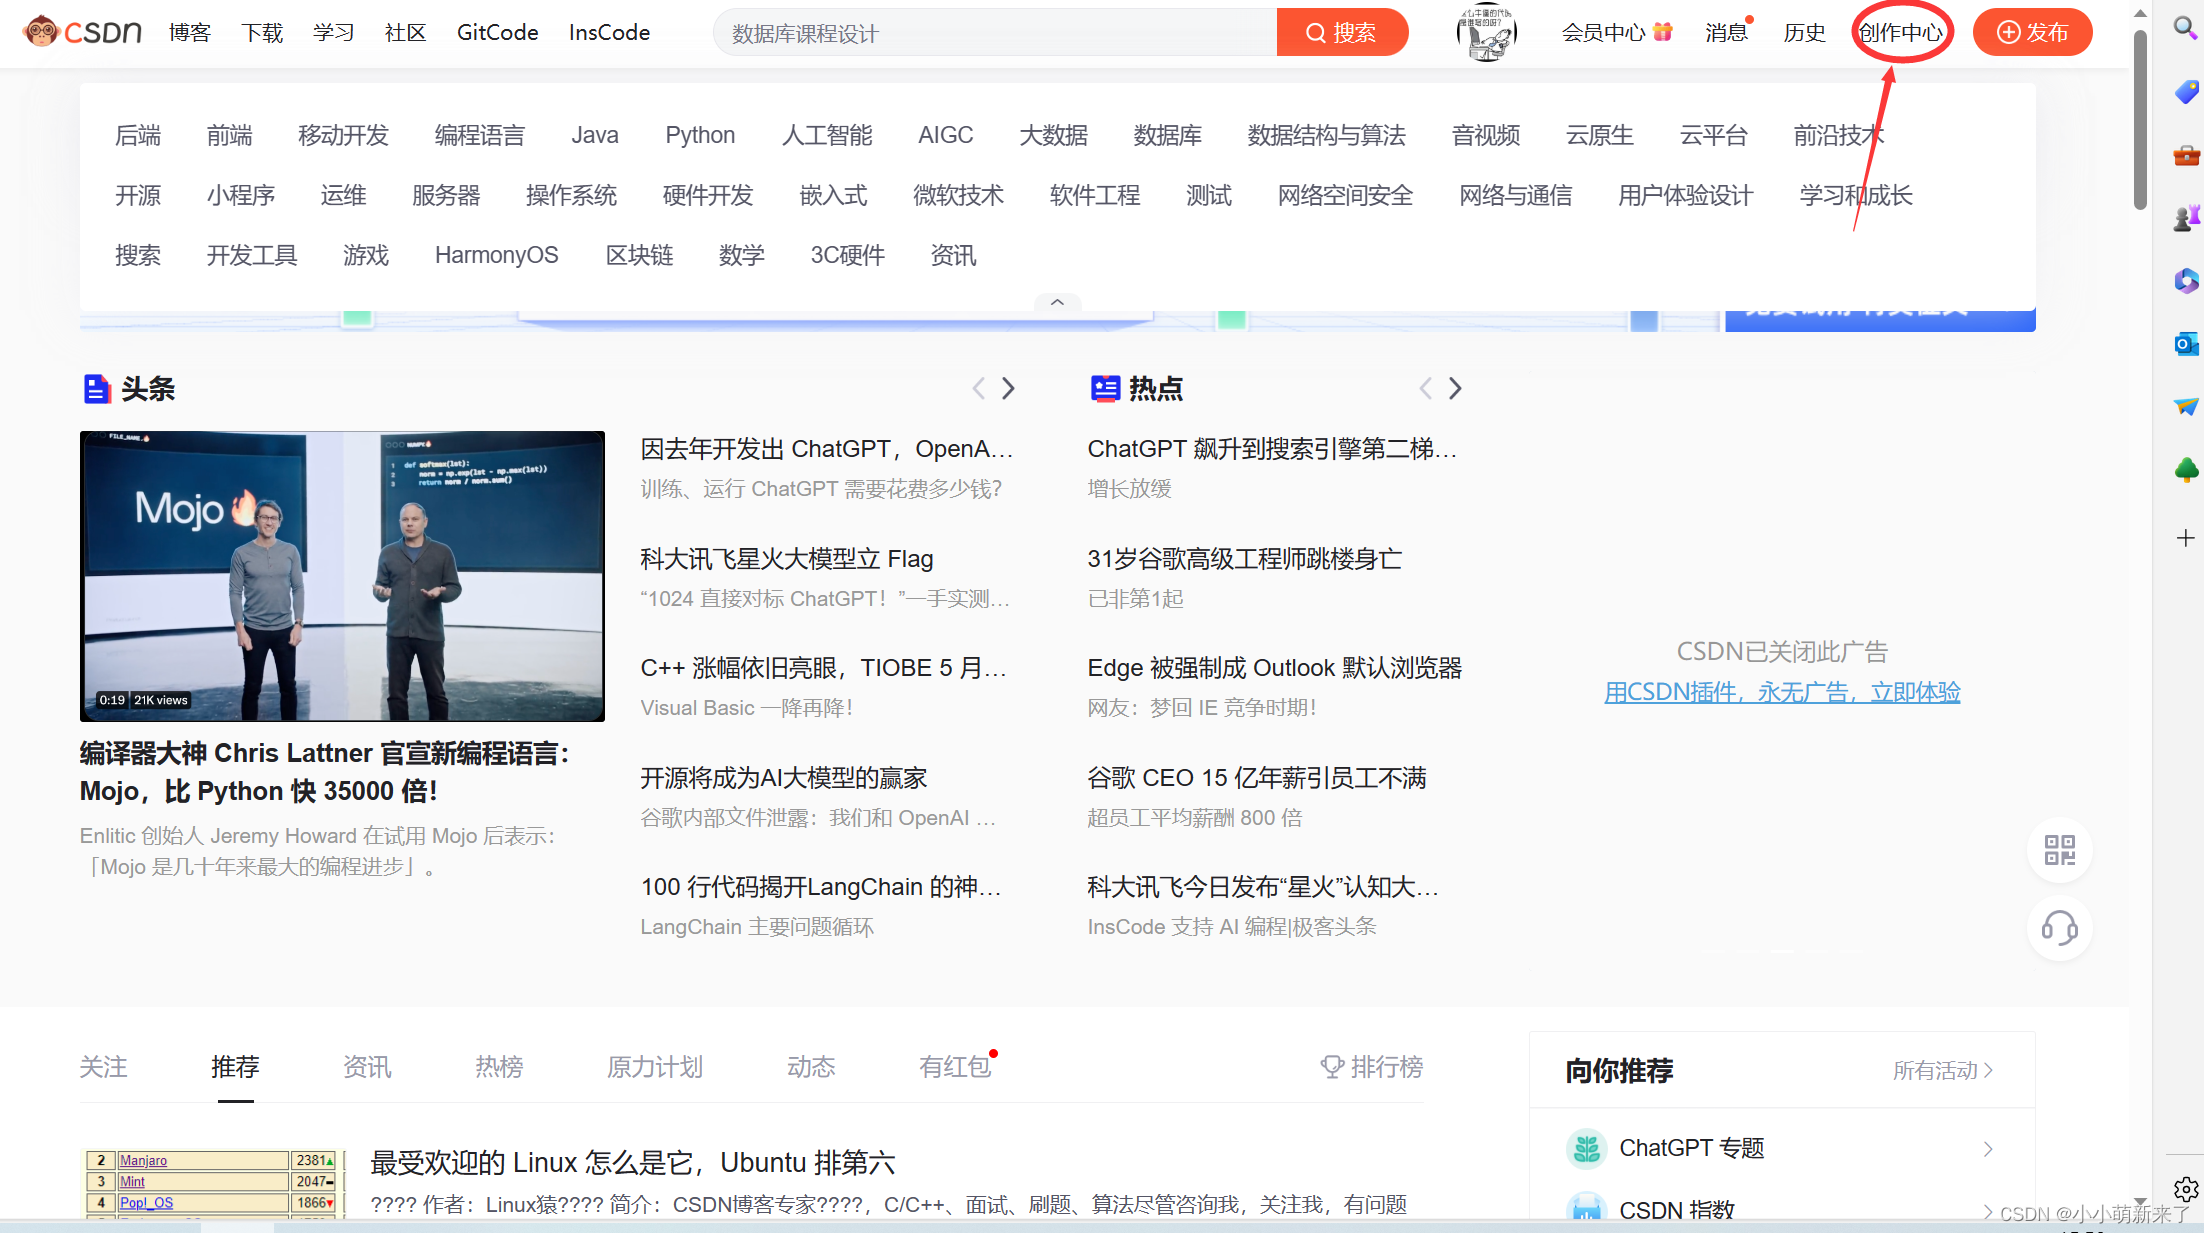Viewport: 2204px width, 1233px height.
Task: Select the HarmonyOS category
Action: tap(496, 255)
